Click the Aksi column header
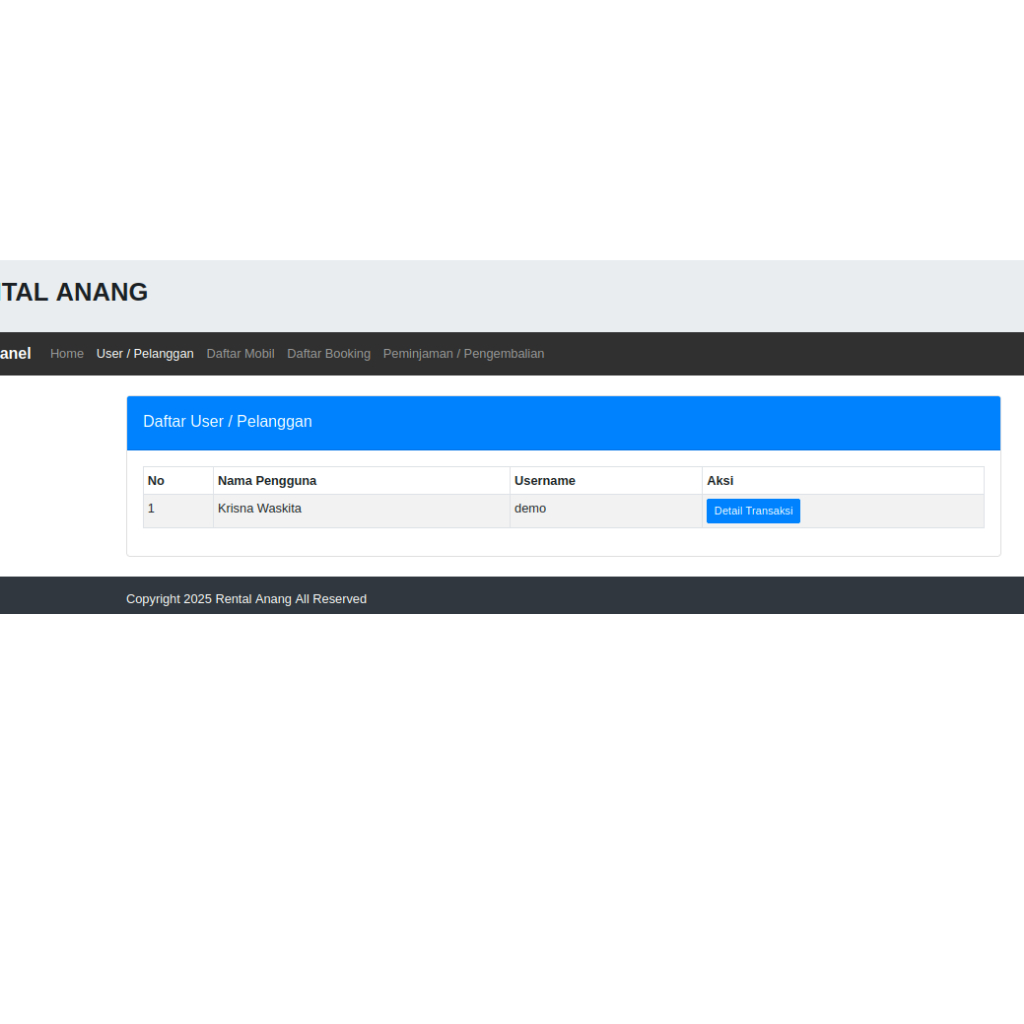 720,480
